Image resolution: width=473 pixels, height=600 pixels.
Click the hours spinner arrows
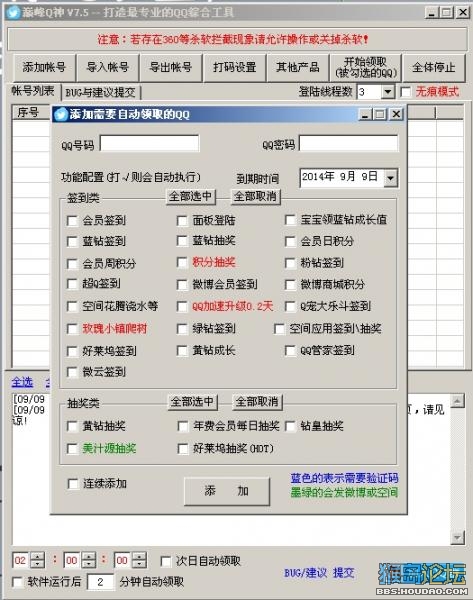click(38, 561)
